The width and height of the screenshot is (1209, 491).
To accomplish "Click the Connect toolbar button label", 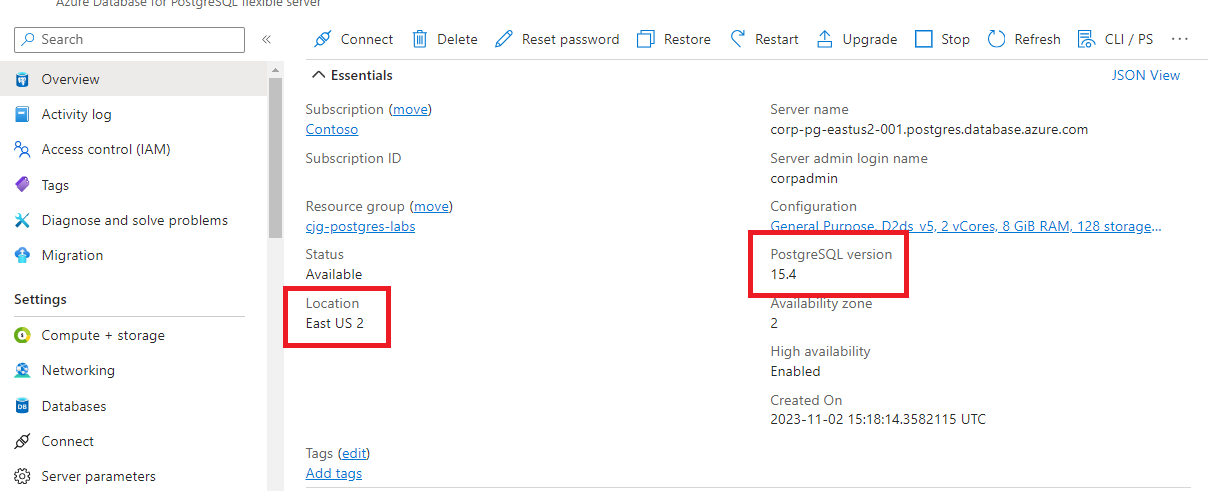I will click(367, 39).
